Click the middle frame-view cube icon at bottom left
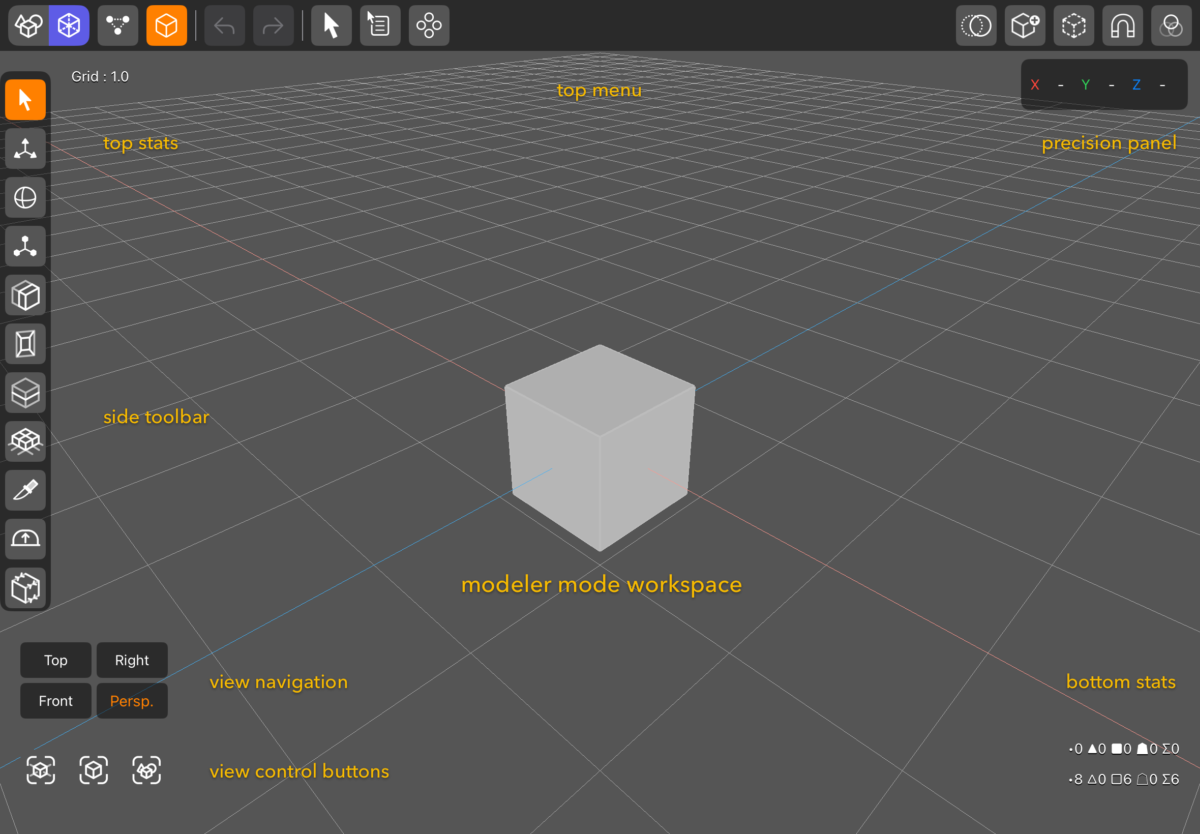Image resolution: width=1200 pixels, height=834 pixels. pos(94,770)
